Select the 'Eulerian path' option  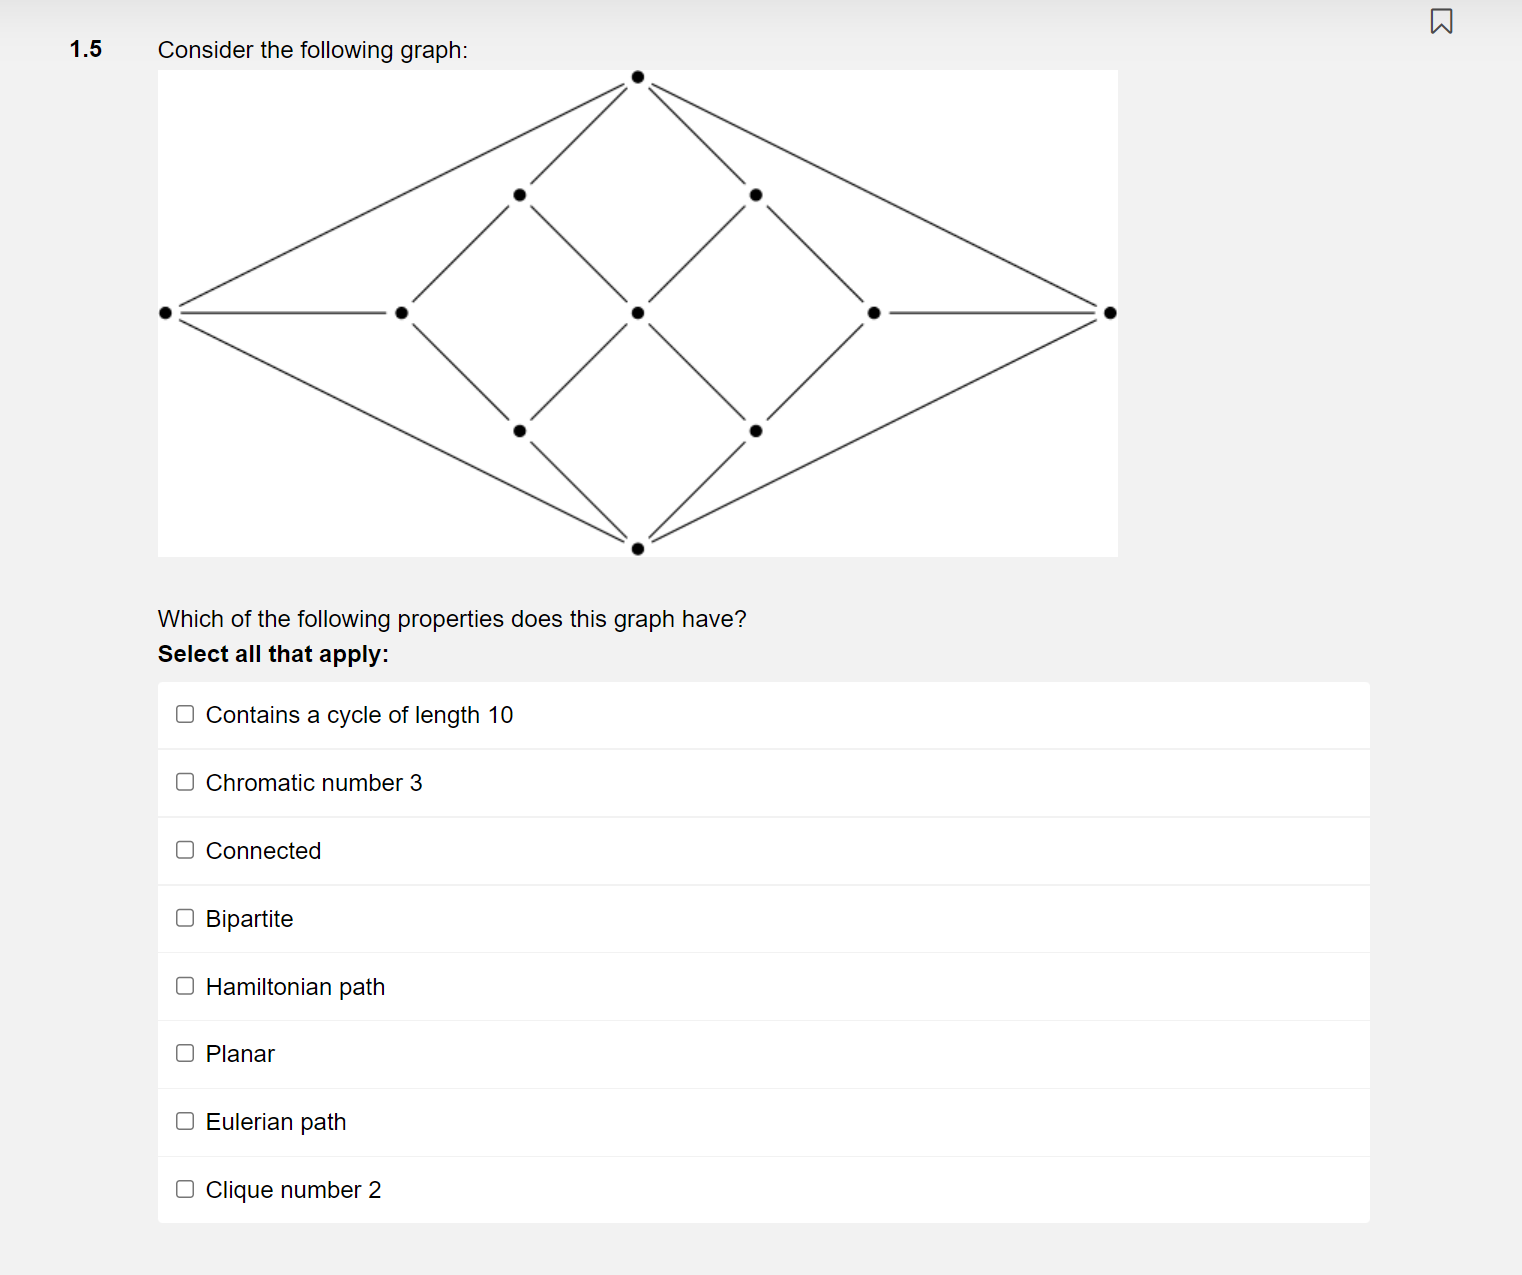185,1121
